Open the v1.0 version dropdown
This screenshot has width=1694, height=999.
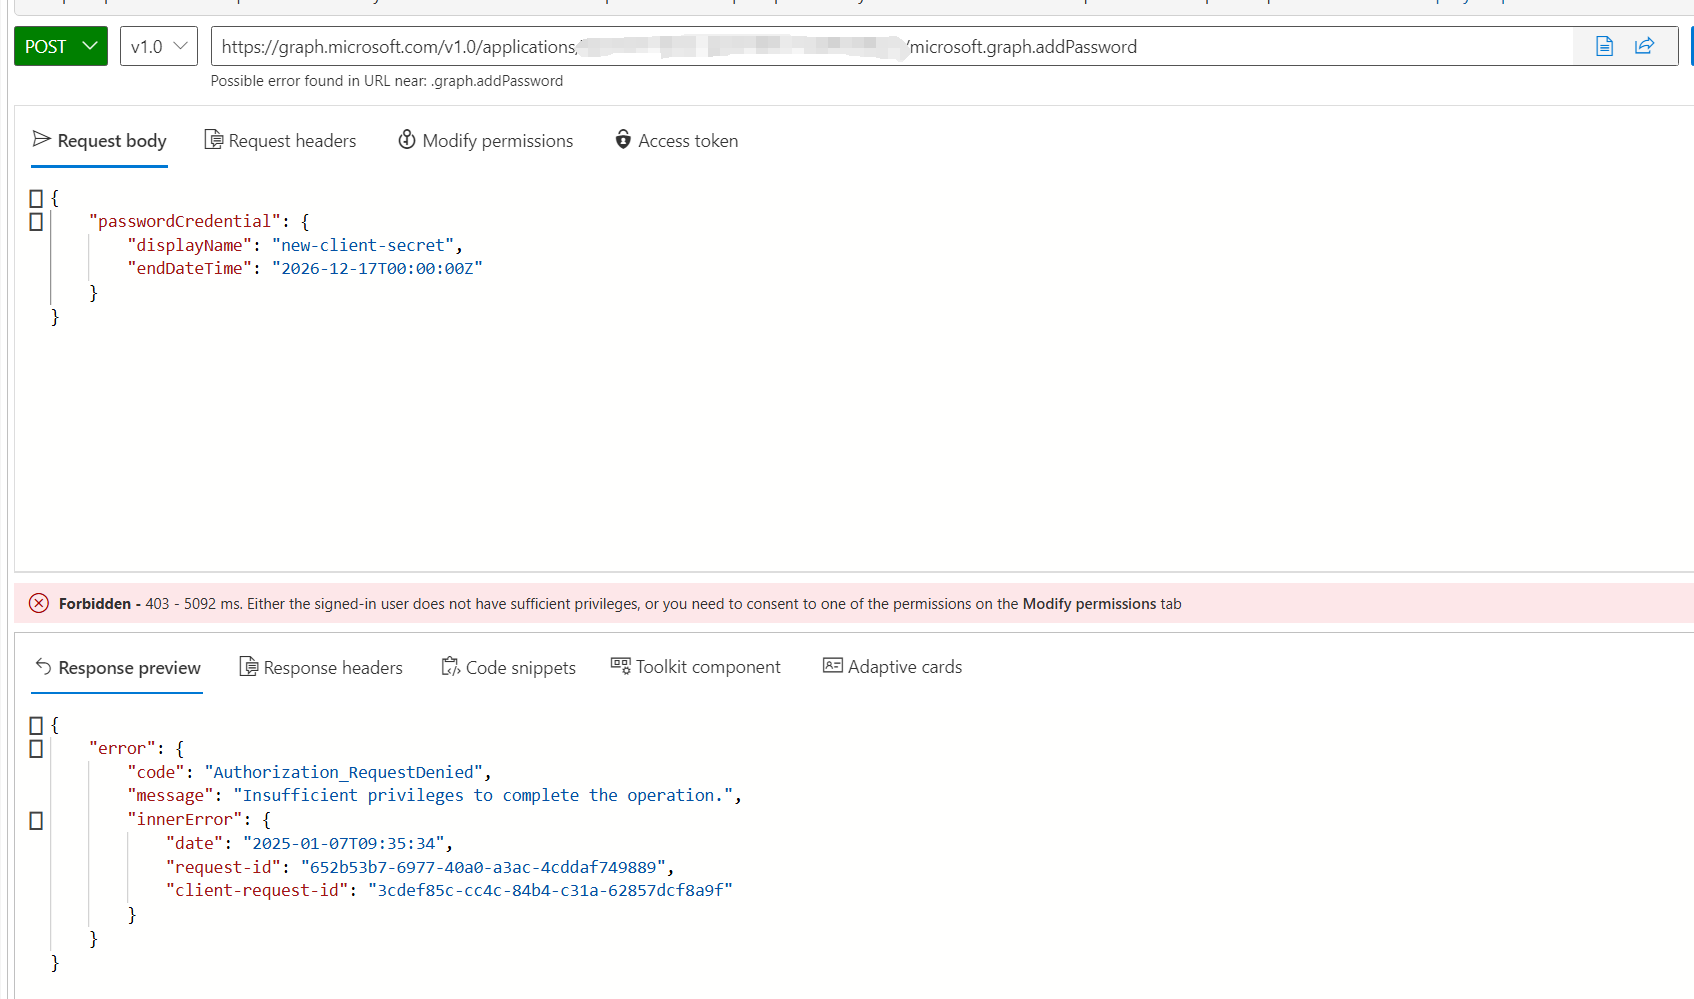(159, 46)
